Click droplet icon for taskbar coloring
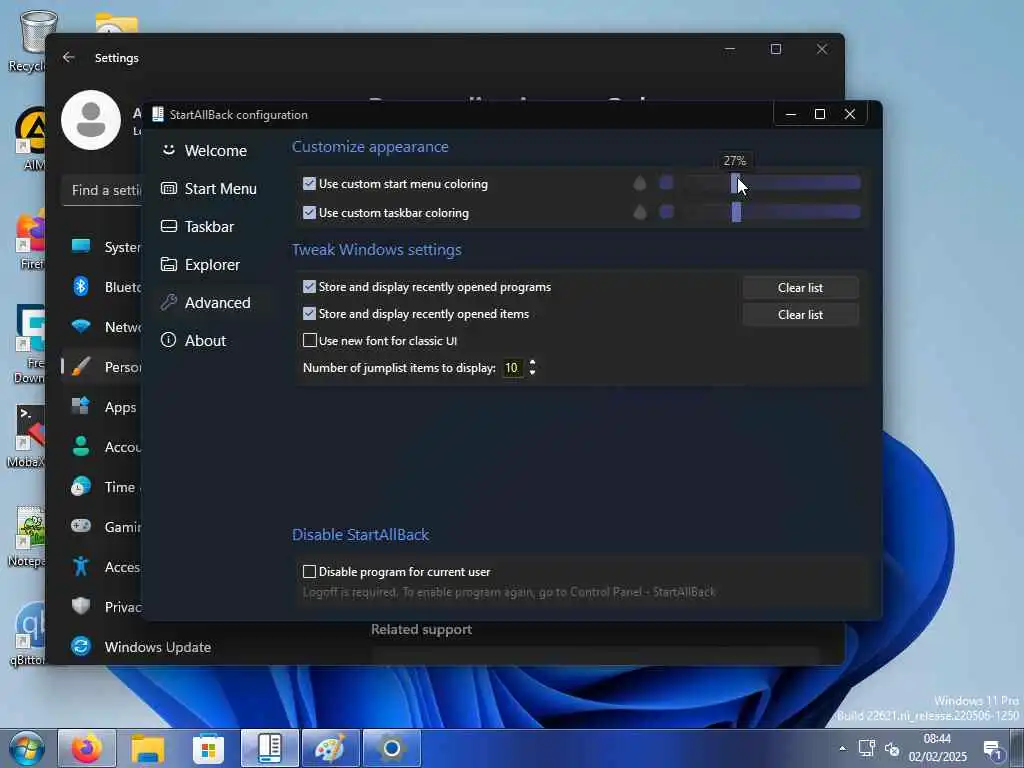This screenshot has width=1024, height=768. 640,212
